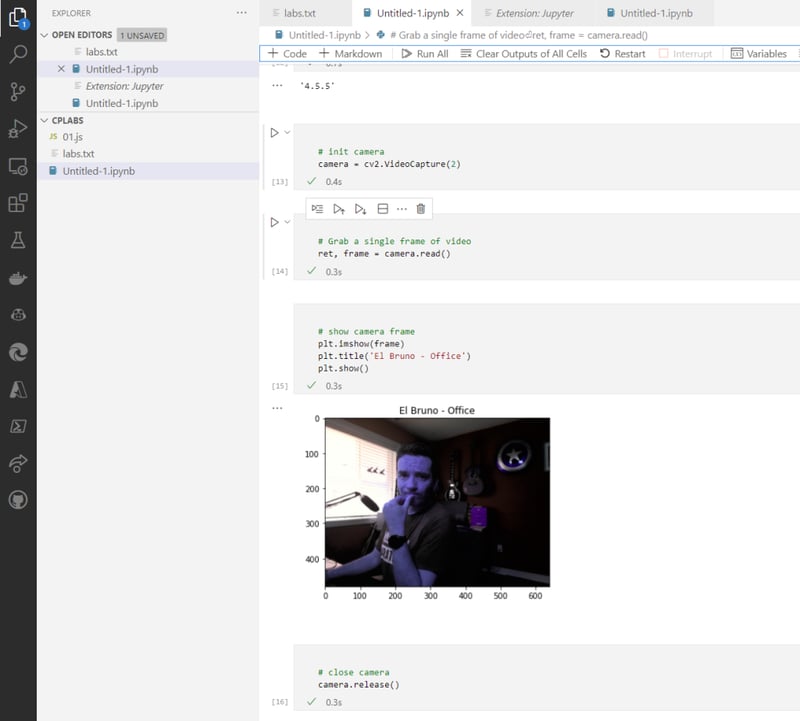Click the plotted camera frame image

pyautogui.click(x=437, y=502)
